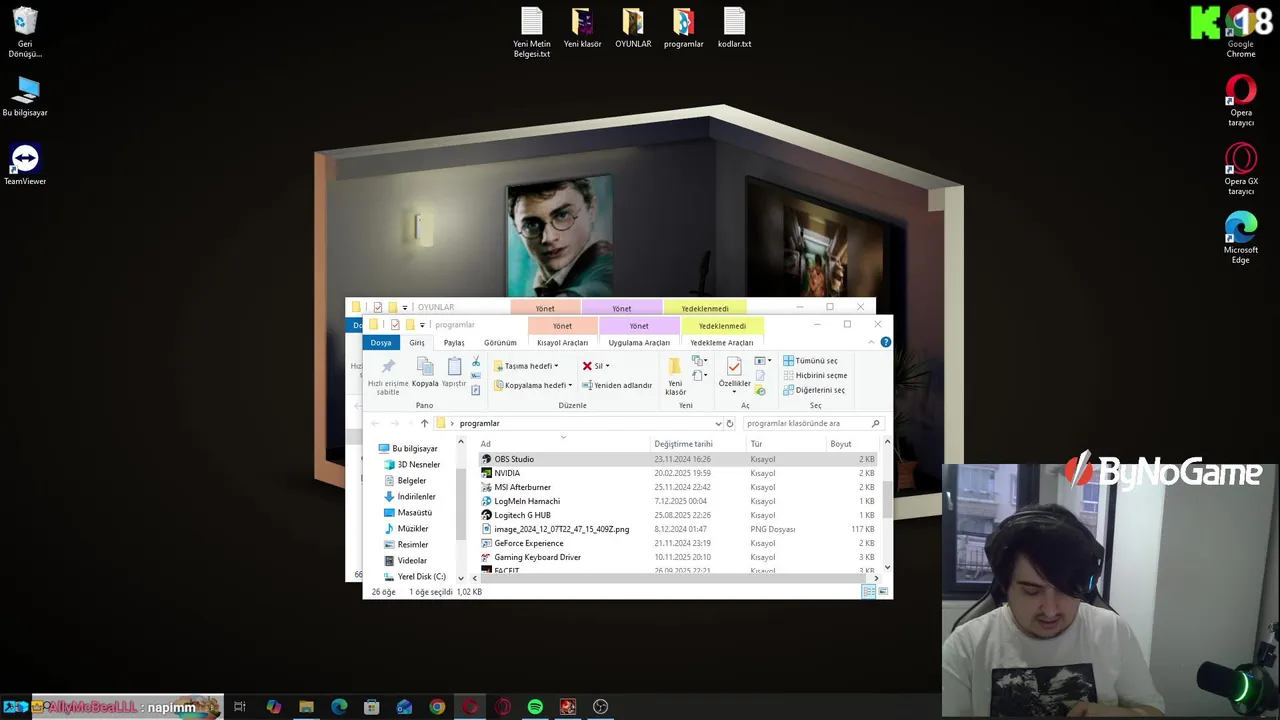The height and width of the screenshot is (720, 1280).
Task: Open OBS Studio from the taskbar
Action: tap(600, 707)
